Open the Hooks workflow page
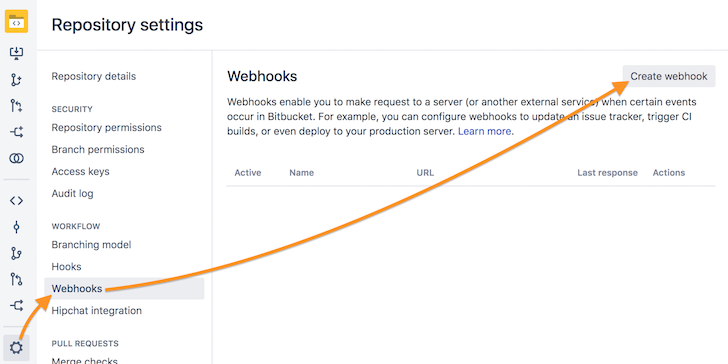 pos(66,266)
